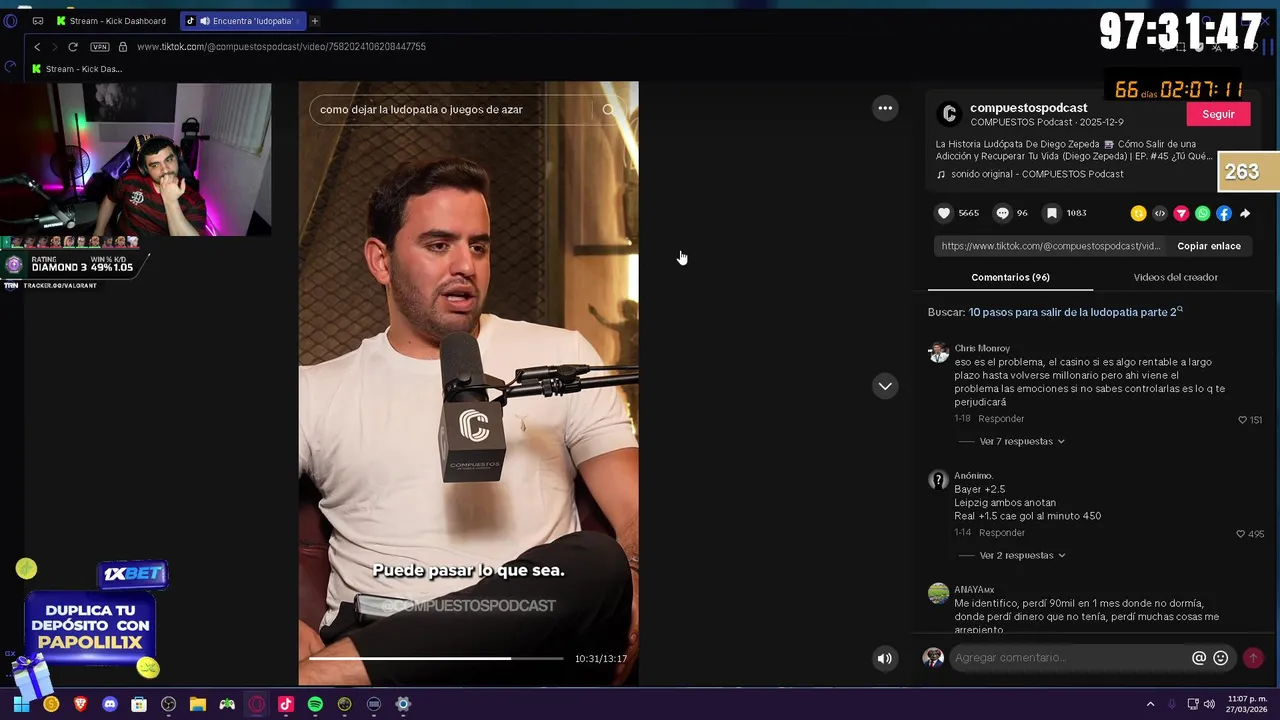Click the yellow repost icon
This screenshot has width=1280, height=720.
(x=1138, y=213)
